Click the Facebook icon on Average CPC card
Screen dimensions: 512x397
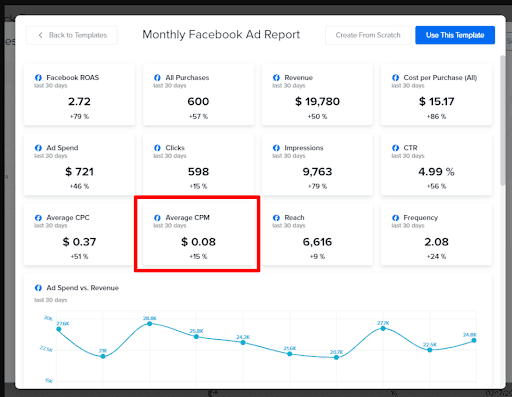[x=38, y=218]
